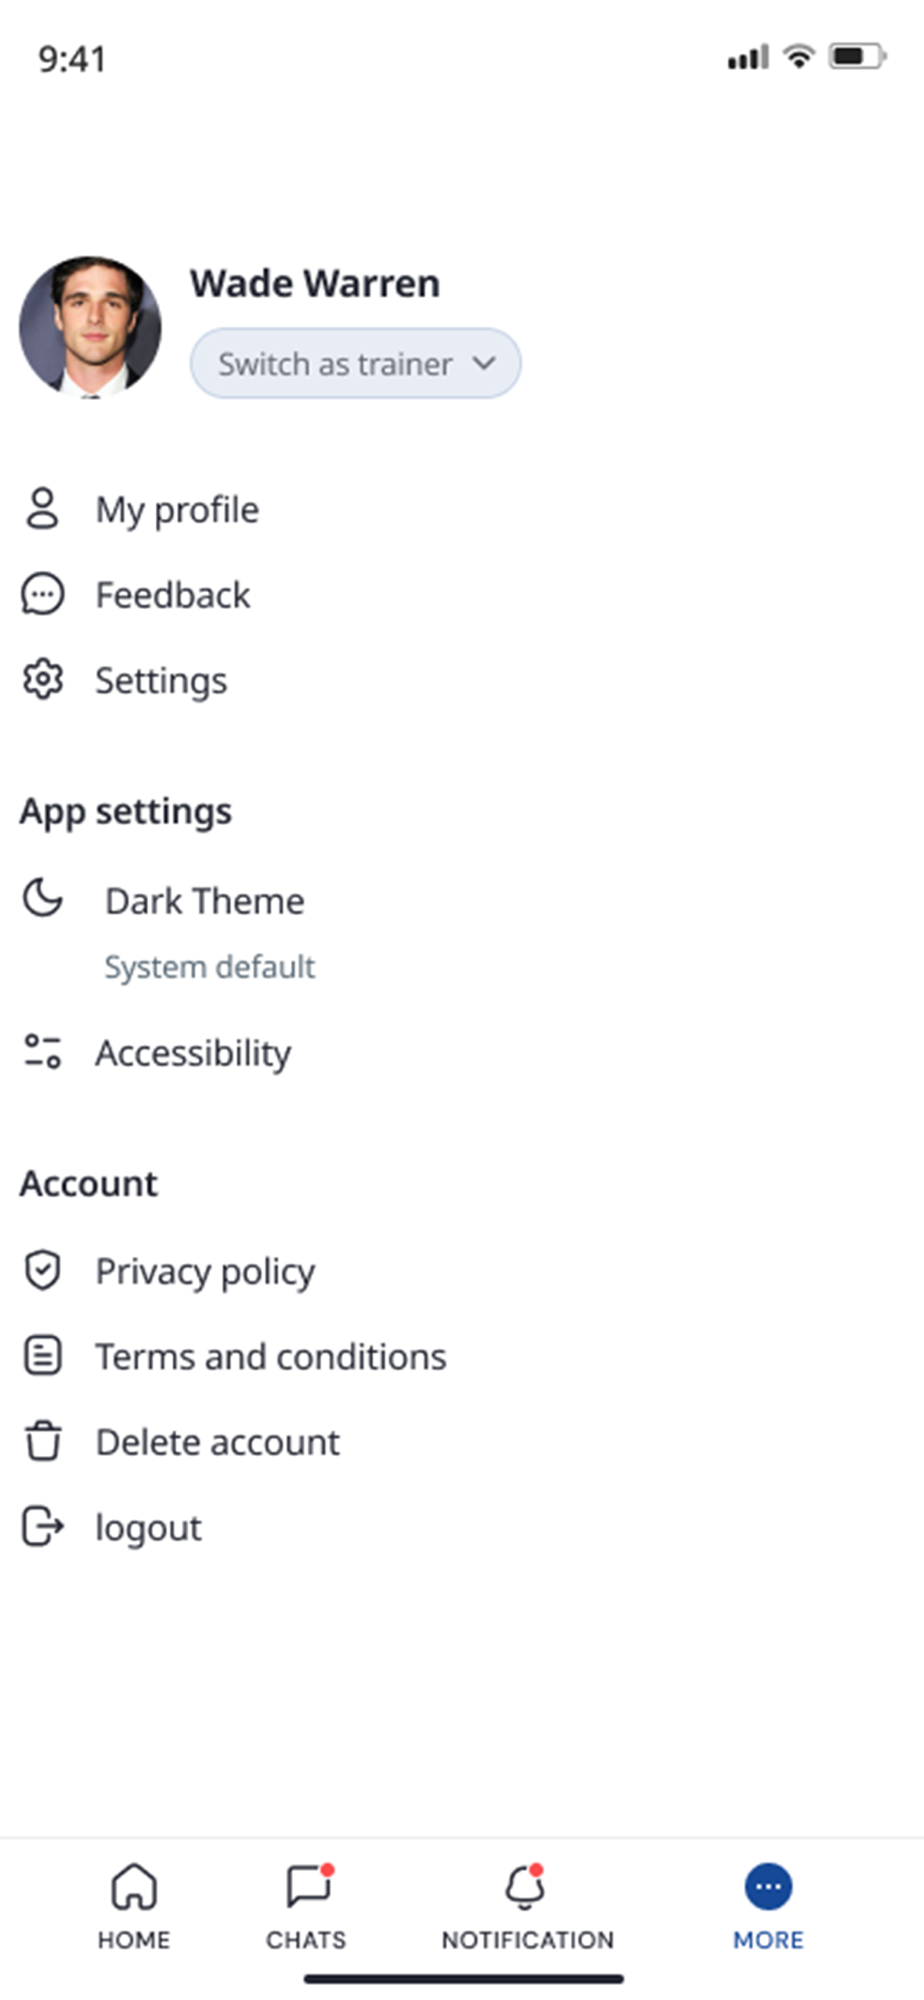Open the Accessibility settings label
The width and height of the screenshot is (924, 2000).
pos(193,1053)
